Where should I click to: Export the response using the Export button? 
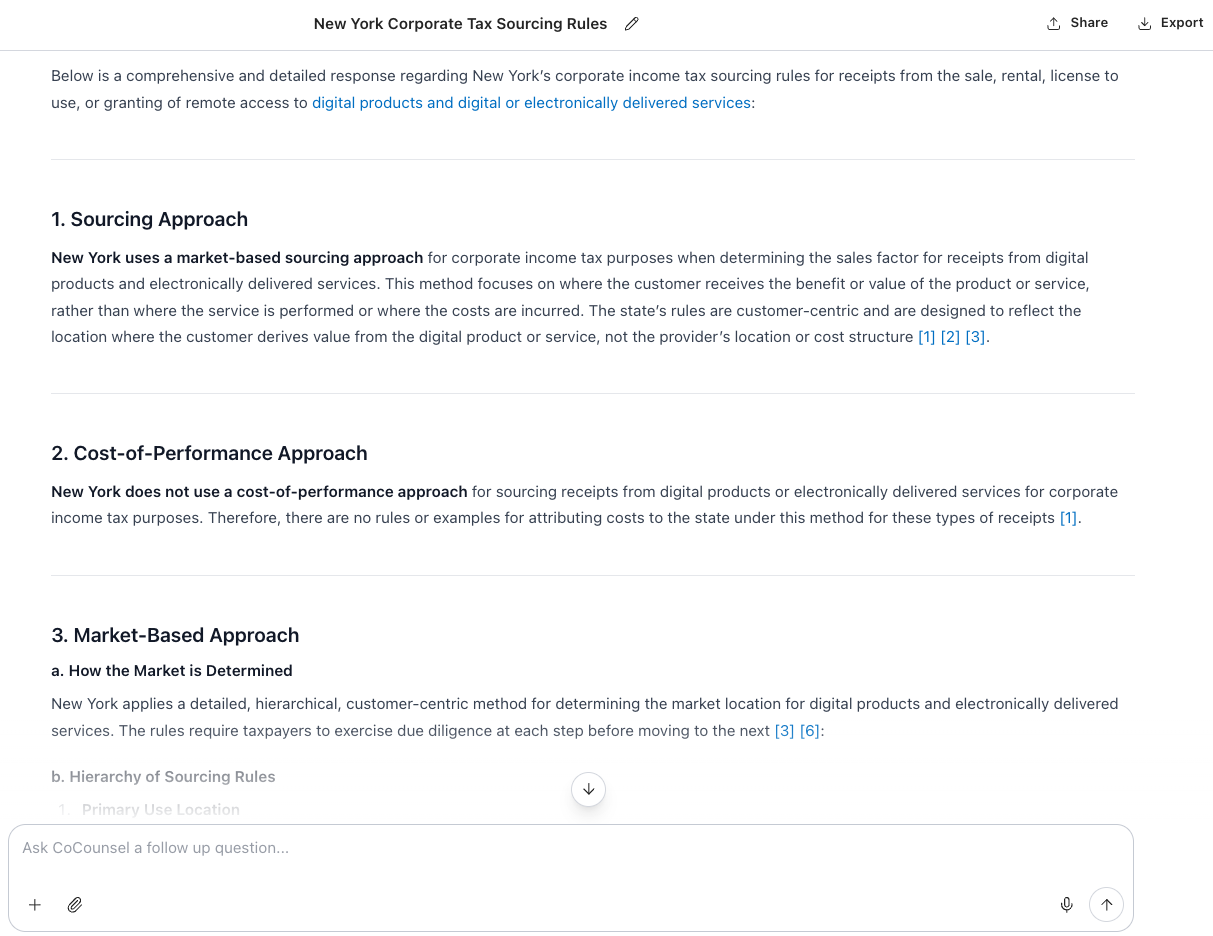pyautogui.click(x=1170, y=23)
